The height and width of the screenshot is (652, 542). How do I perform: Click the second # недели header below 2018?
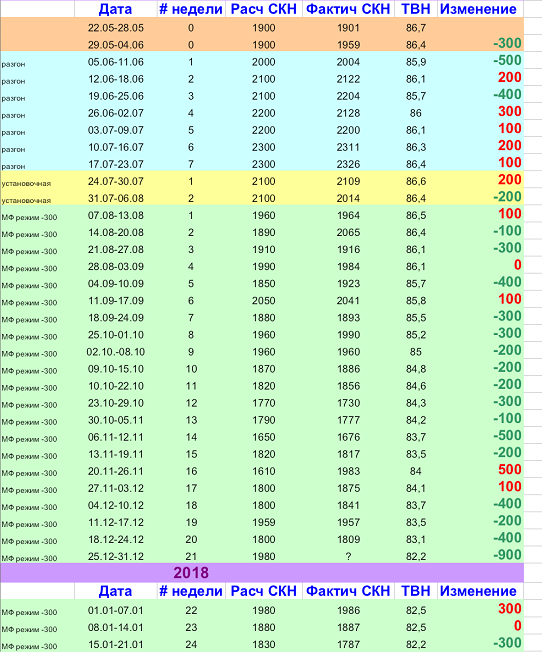(191, 591)
